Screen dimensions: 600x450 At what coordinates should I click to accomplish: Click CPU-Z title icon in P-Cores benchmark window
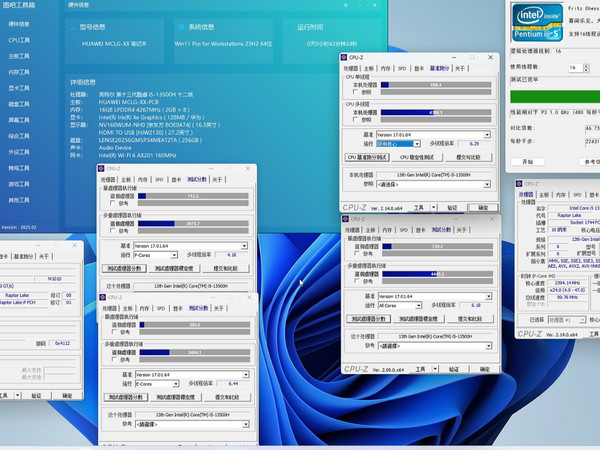pos(101,169)
